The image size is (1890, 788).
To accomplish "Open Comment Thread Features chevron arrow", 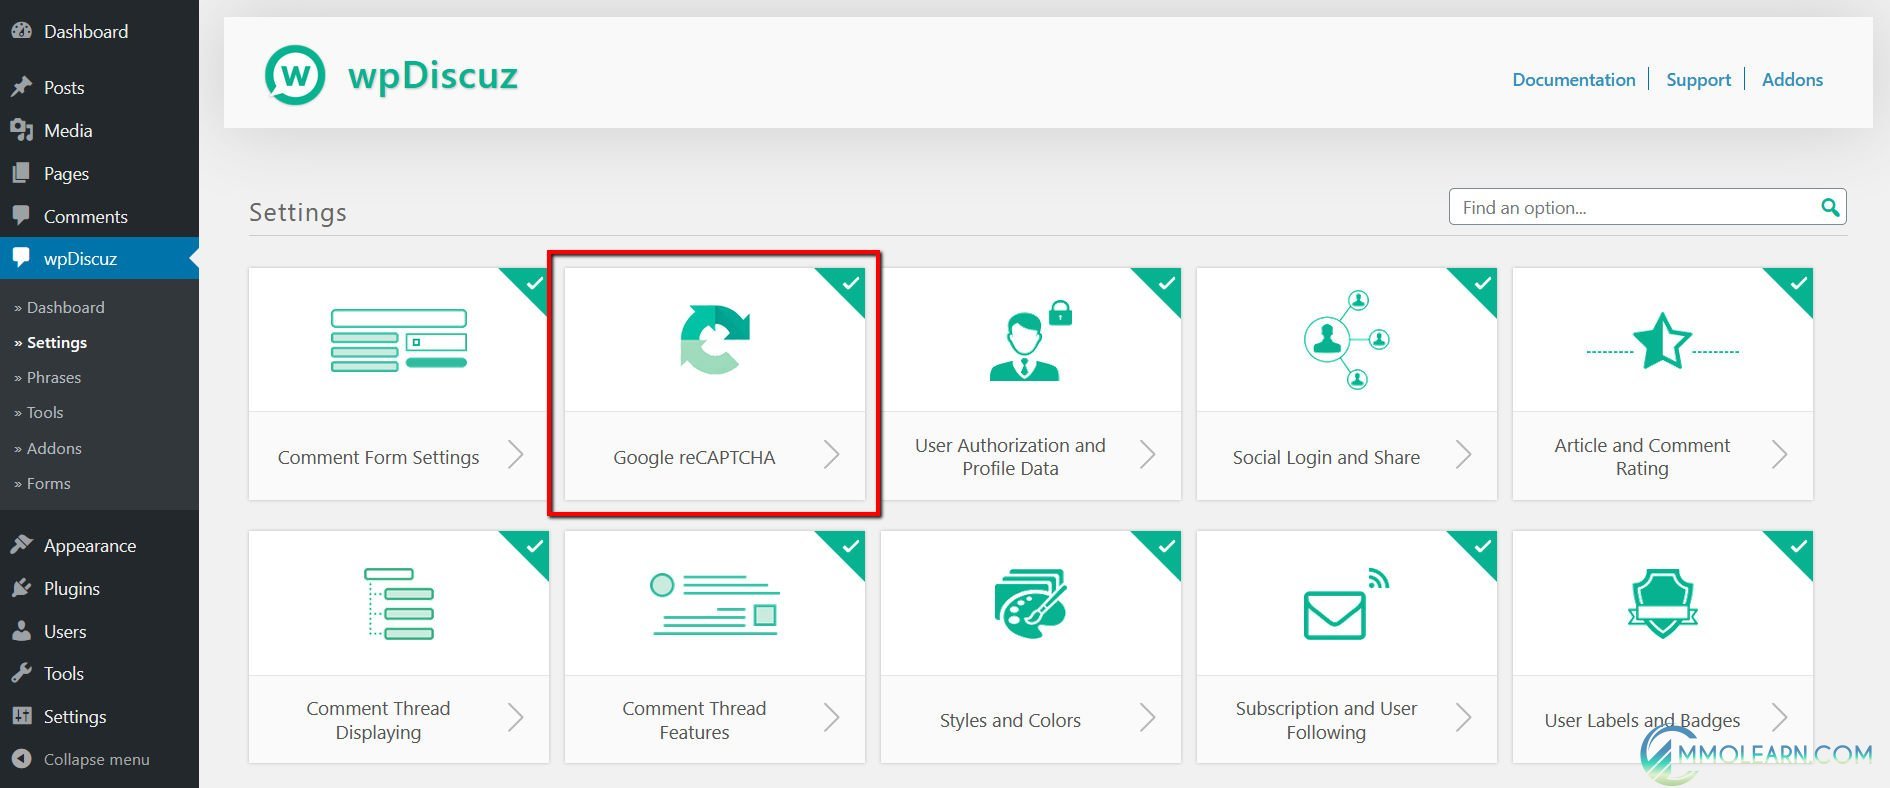I will coord(831,717).
